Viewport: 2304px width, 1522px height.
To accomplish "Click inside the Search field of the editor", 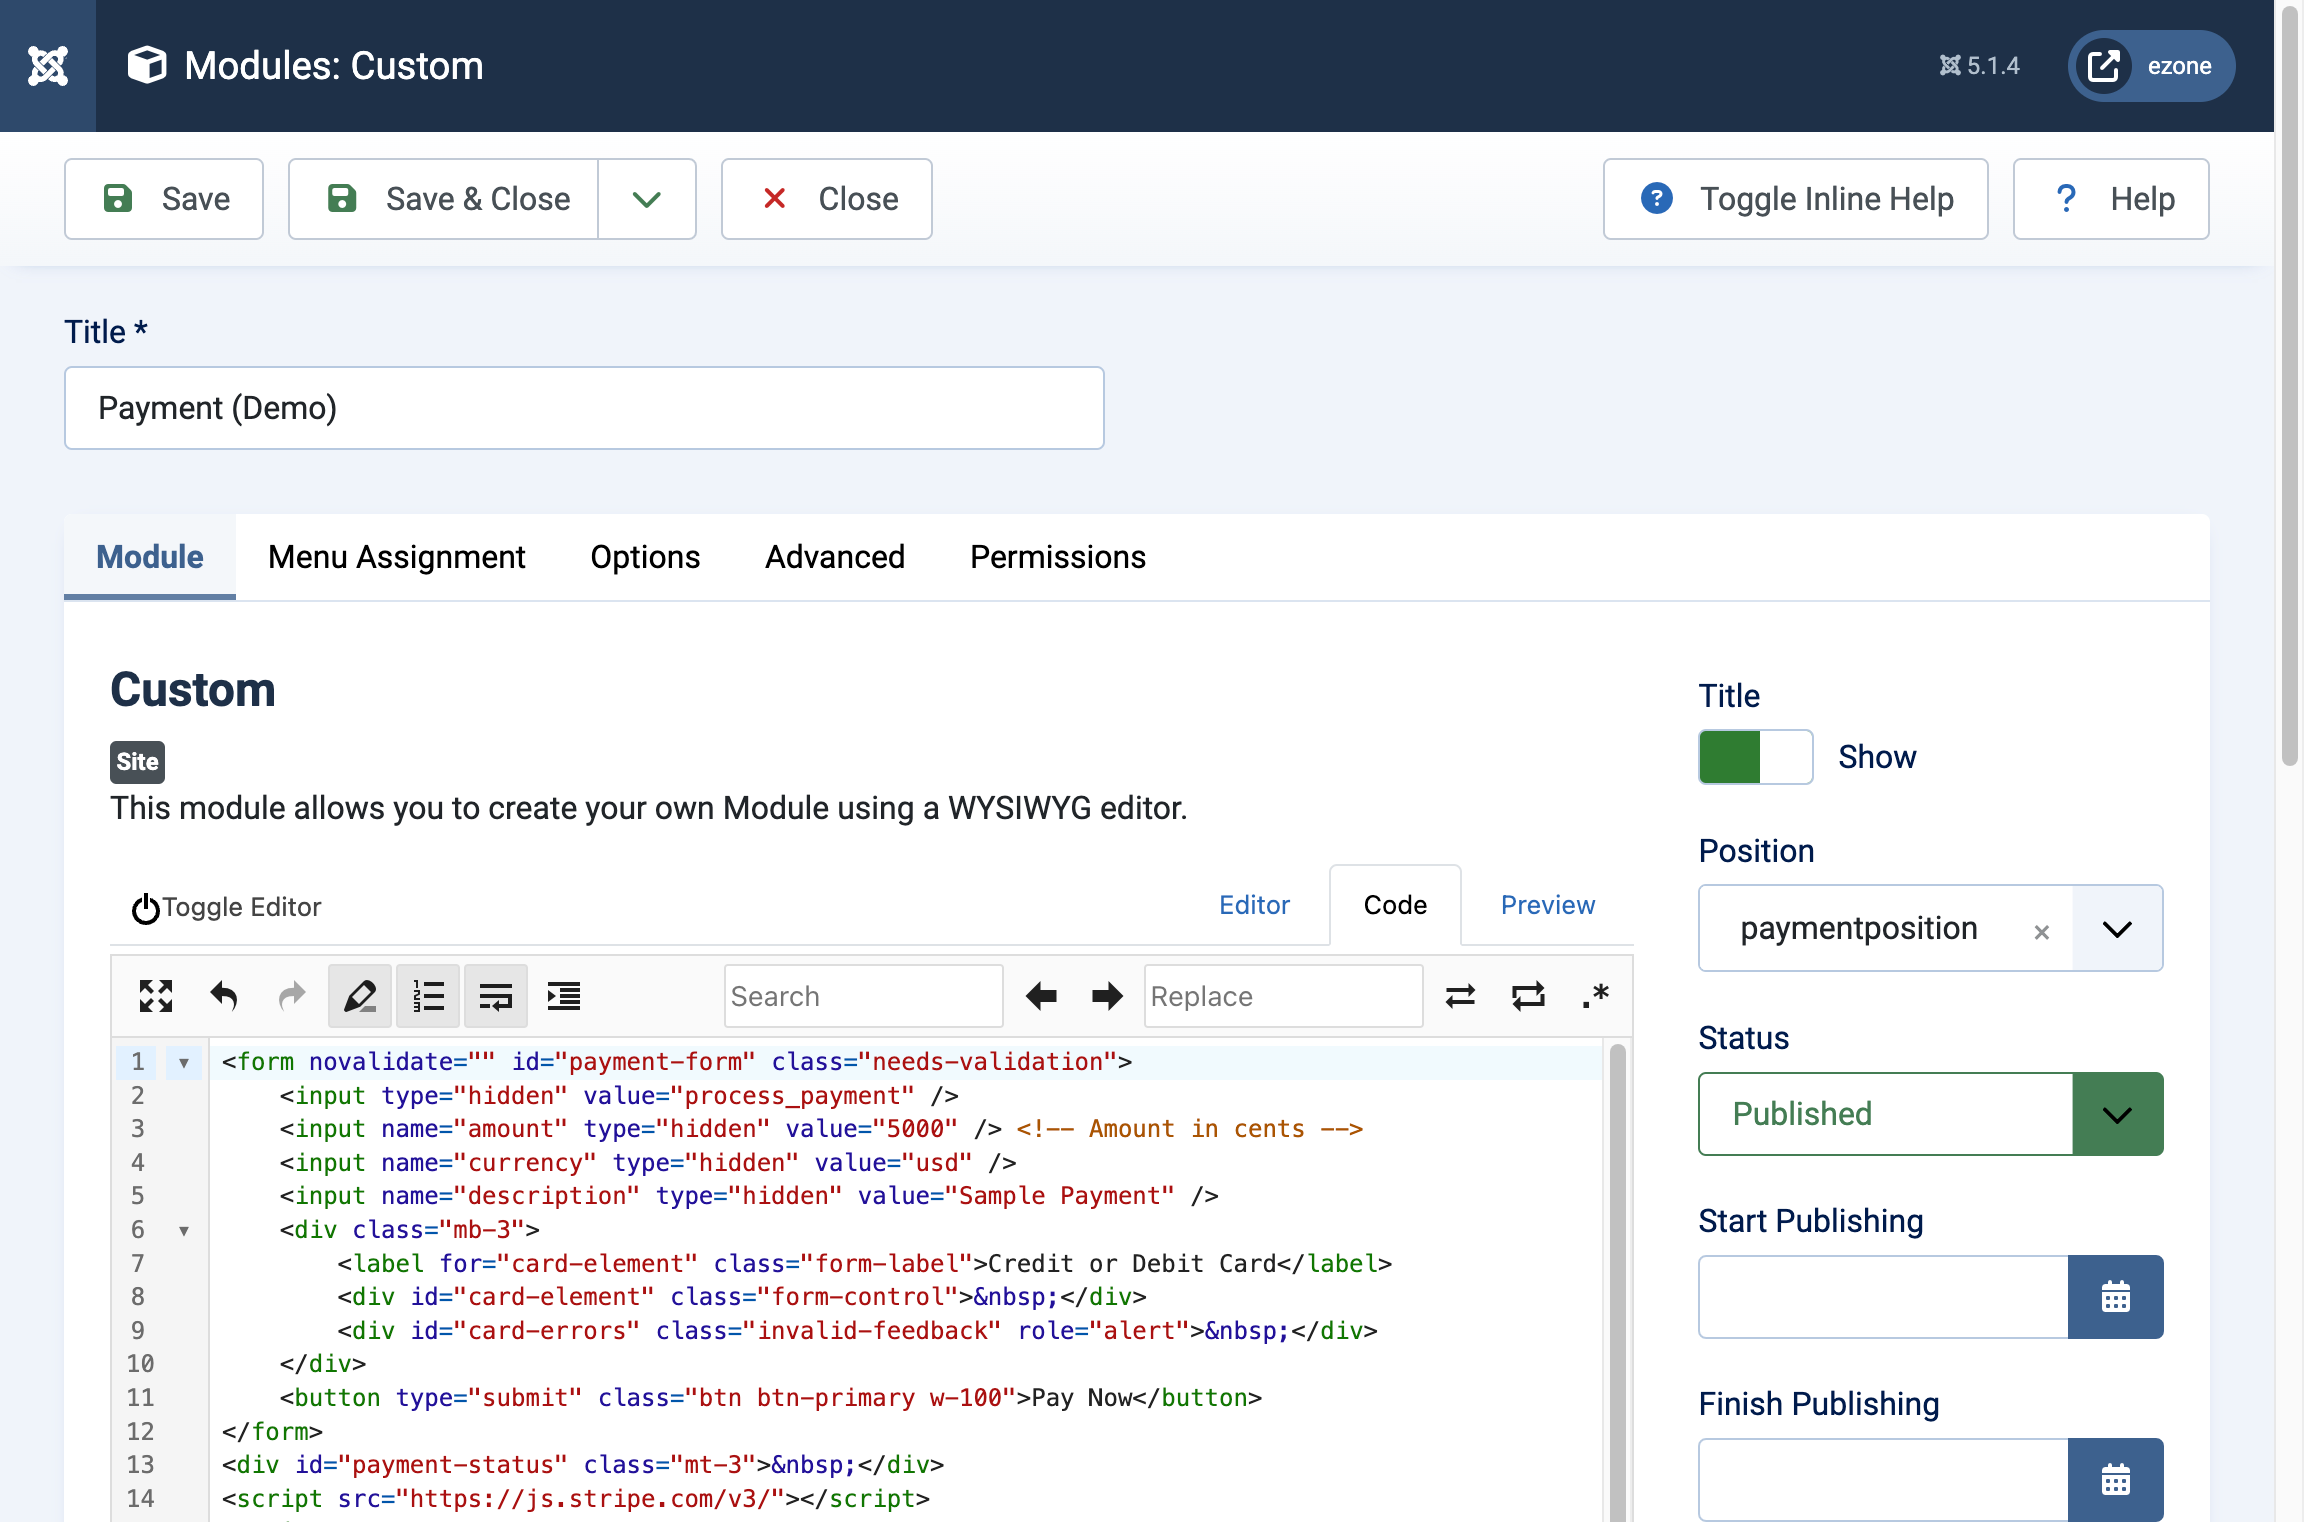I will (862, 996).
